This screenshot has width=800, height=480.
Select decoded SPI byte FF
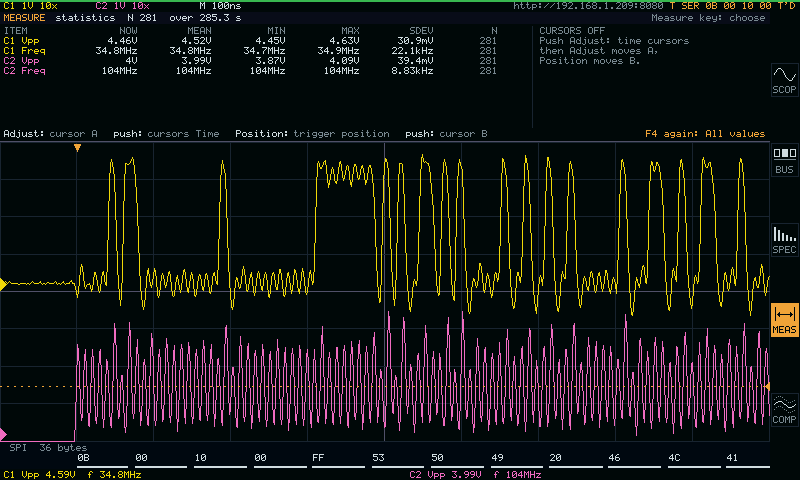pos(318,458)
